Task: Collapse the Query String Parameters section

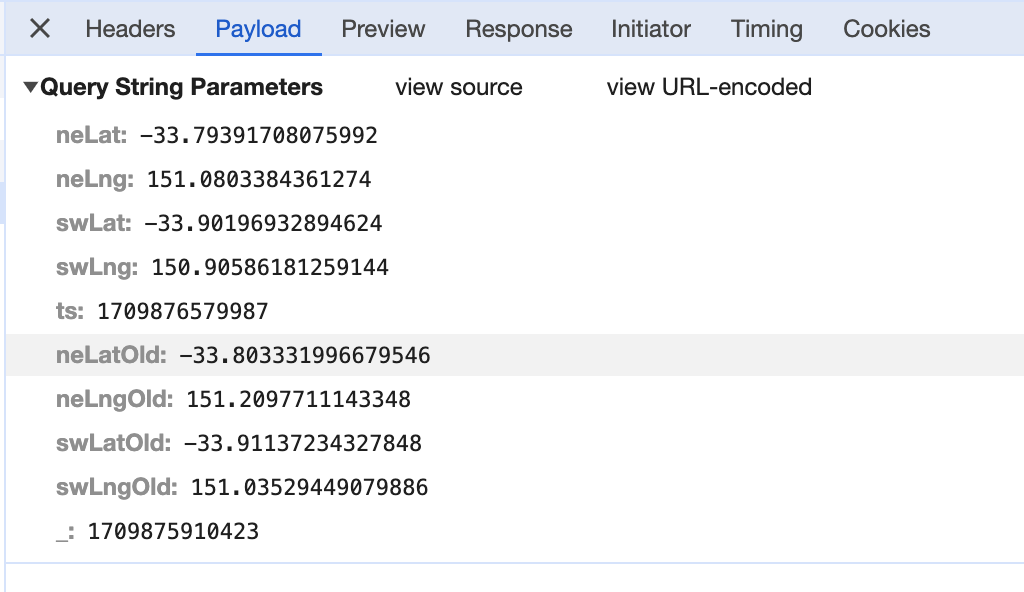Action: pos(31,88)
